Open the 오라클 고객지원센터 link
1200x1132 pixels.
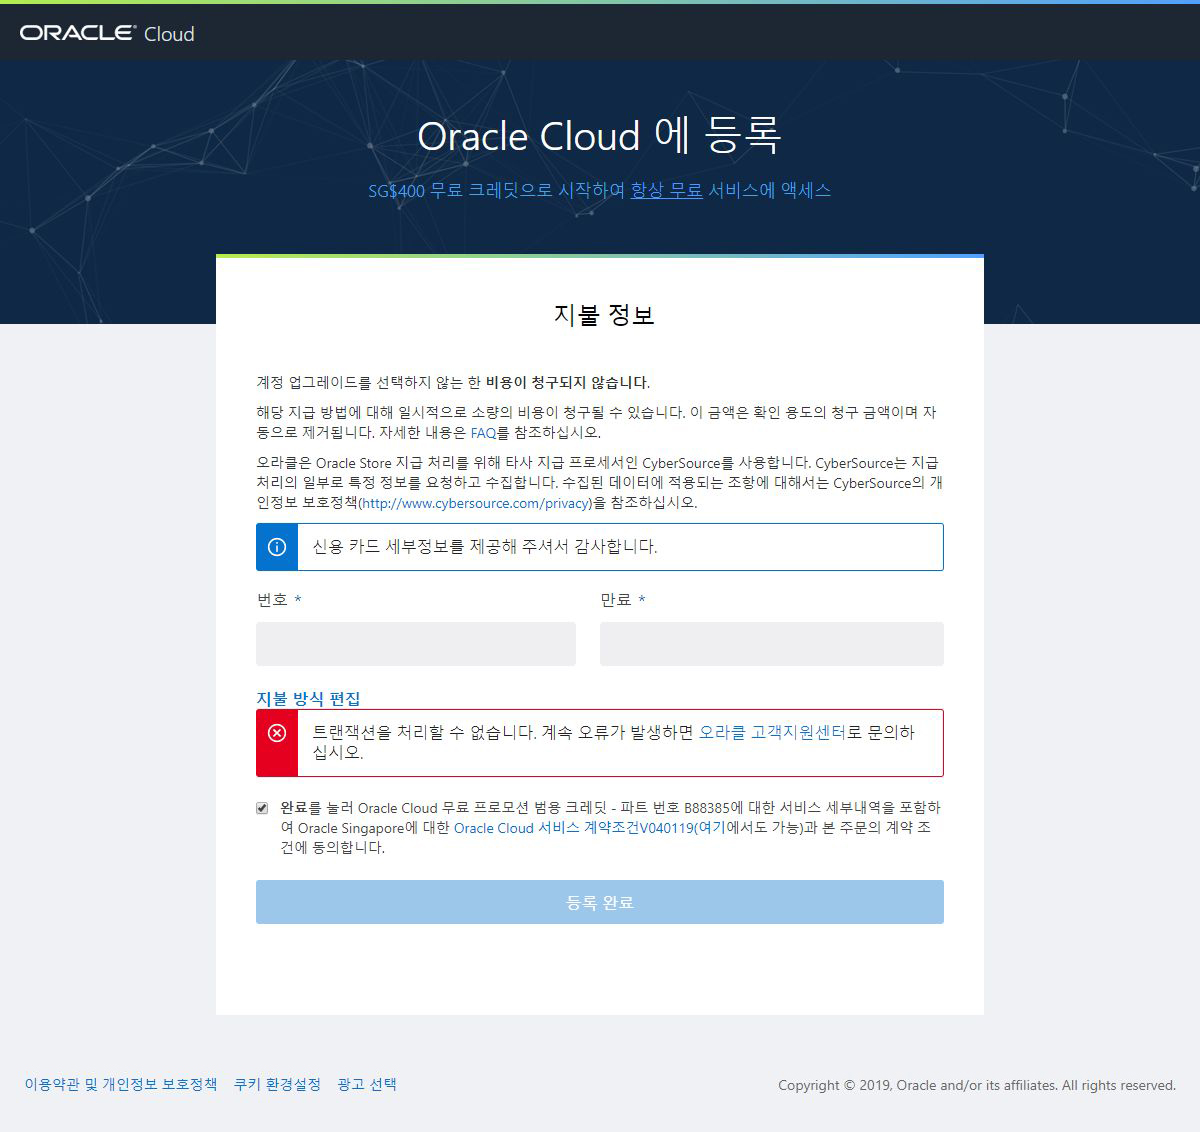[772, 732]
